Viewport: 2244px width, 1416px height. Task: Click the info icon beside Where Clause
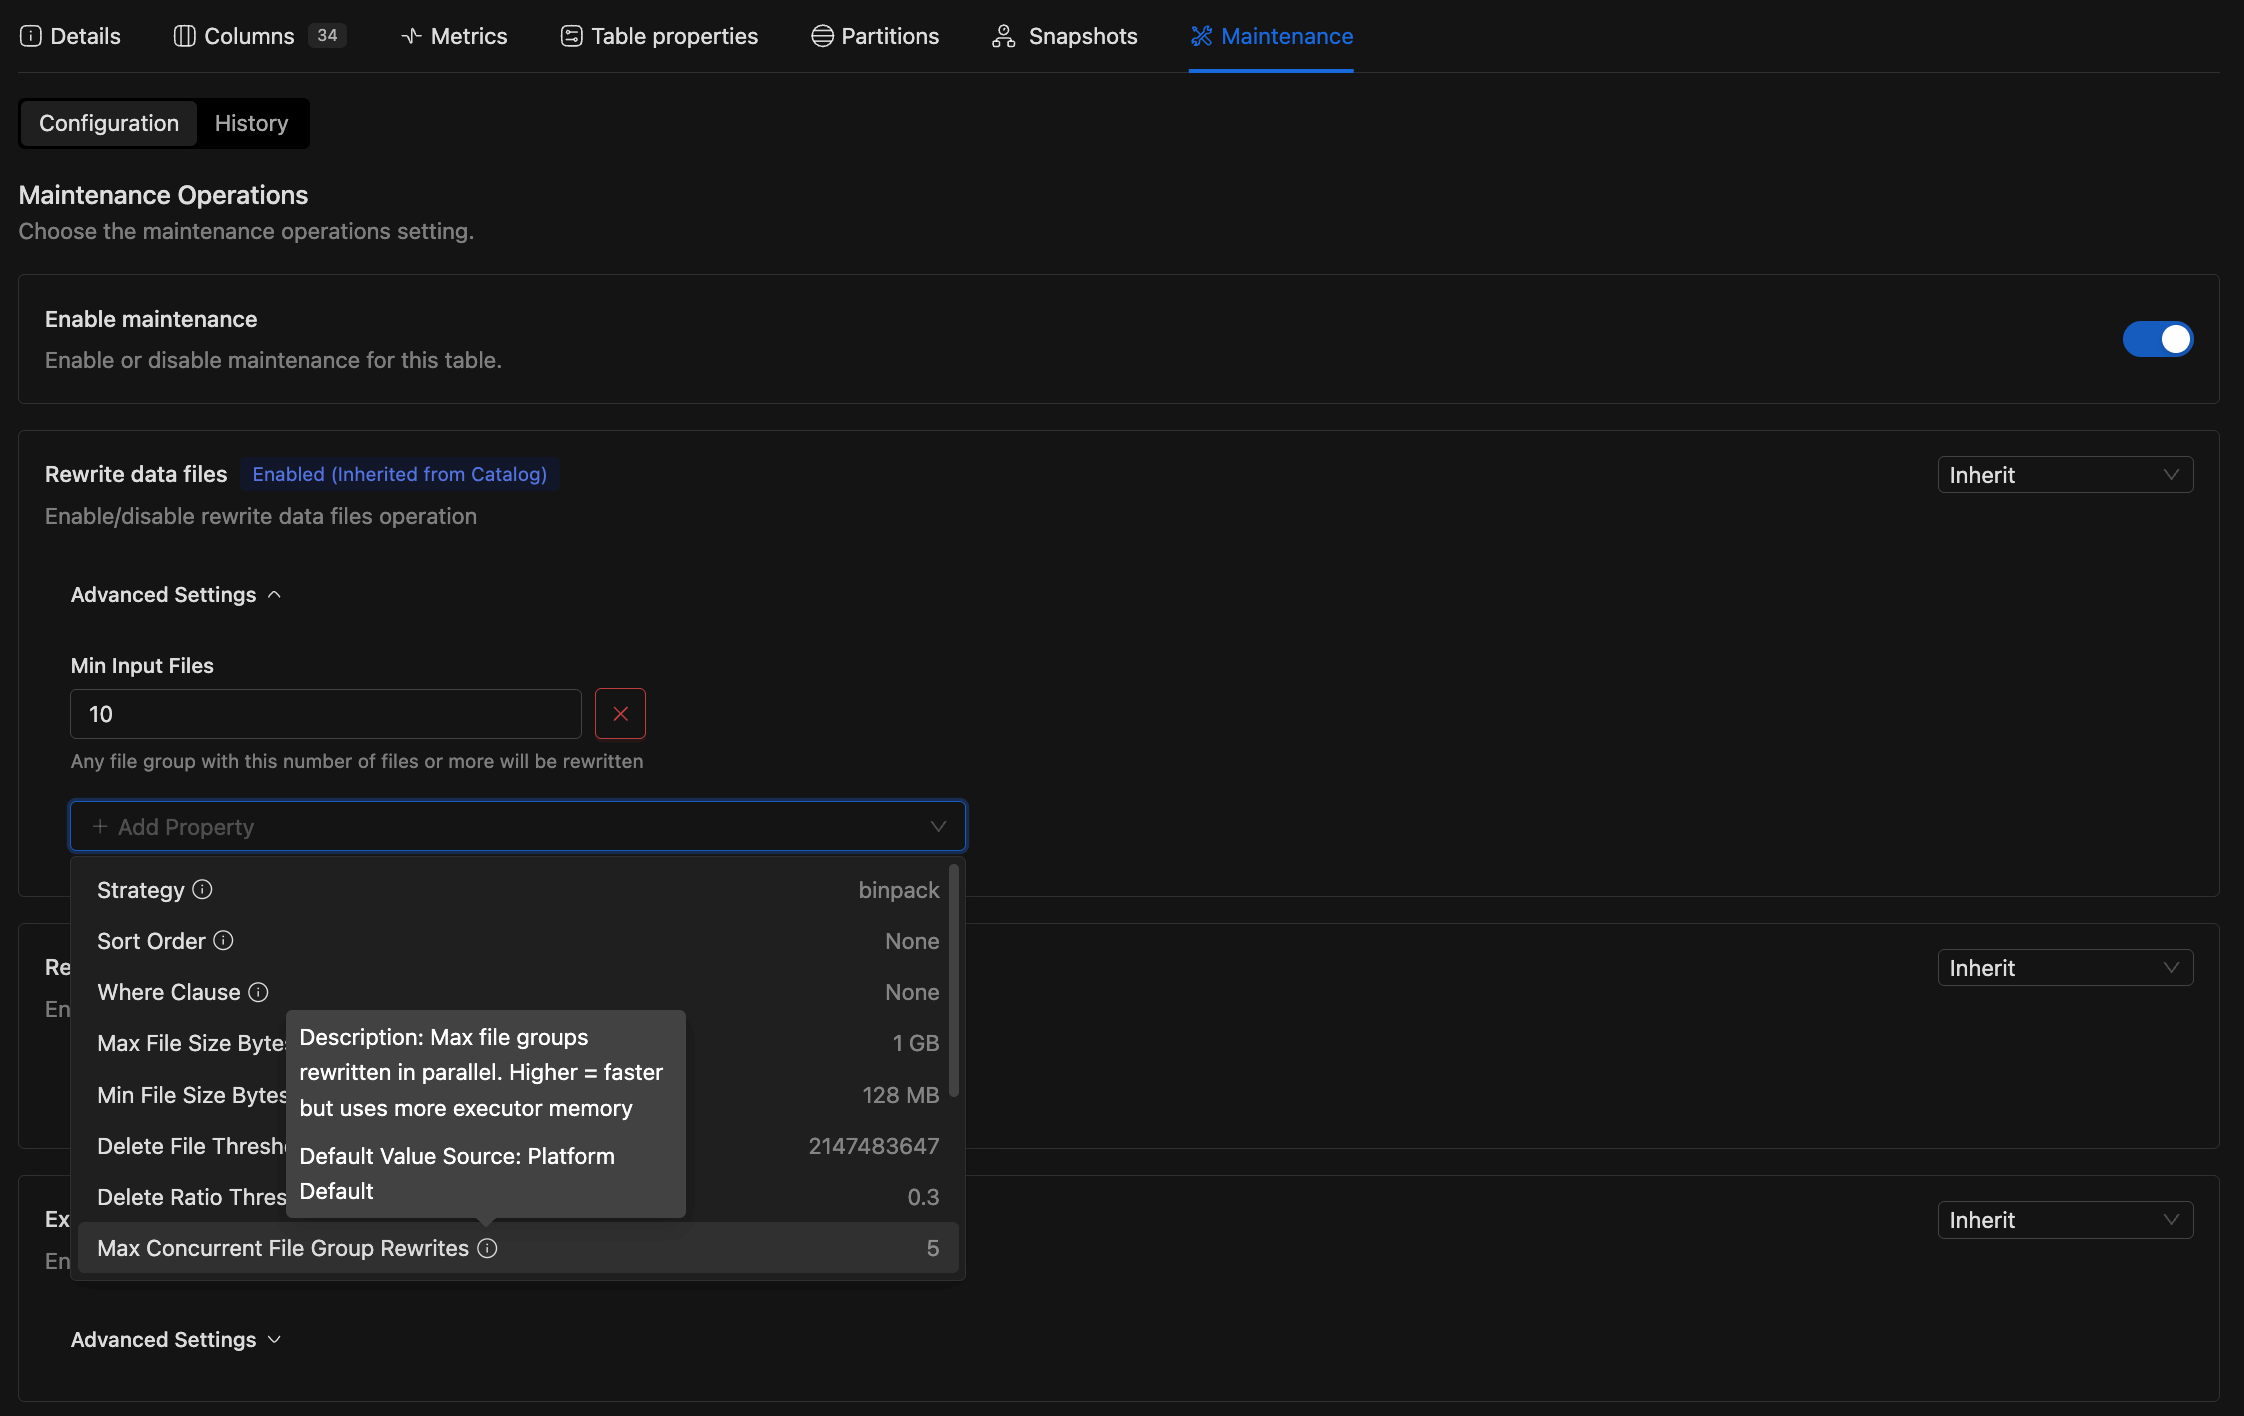click(x=259, y=991)
